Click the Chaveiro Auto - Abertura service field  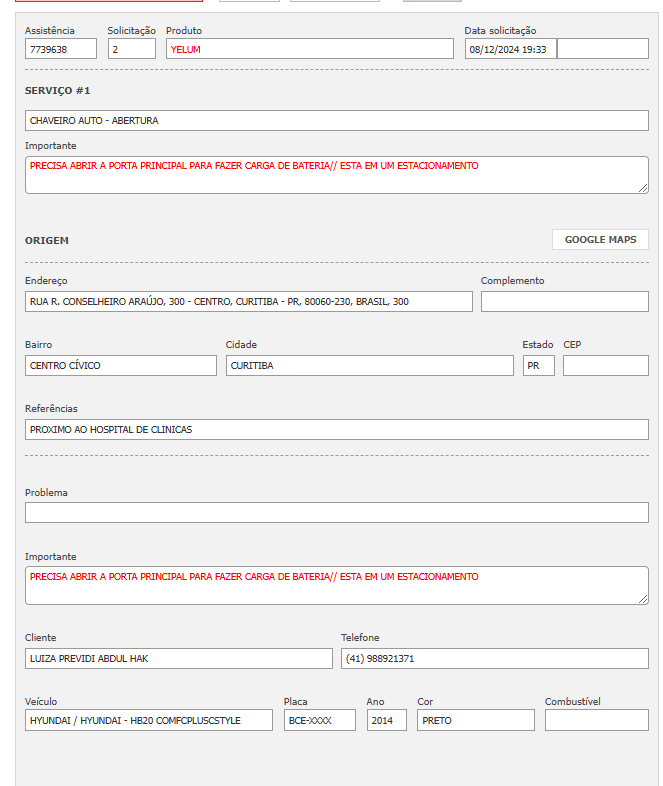336,121
